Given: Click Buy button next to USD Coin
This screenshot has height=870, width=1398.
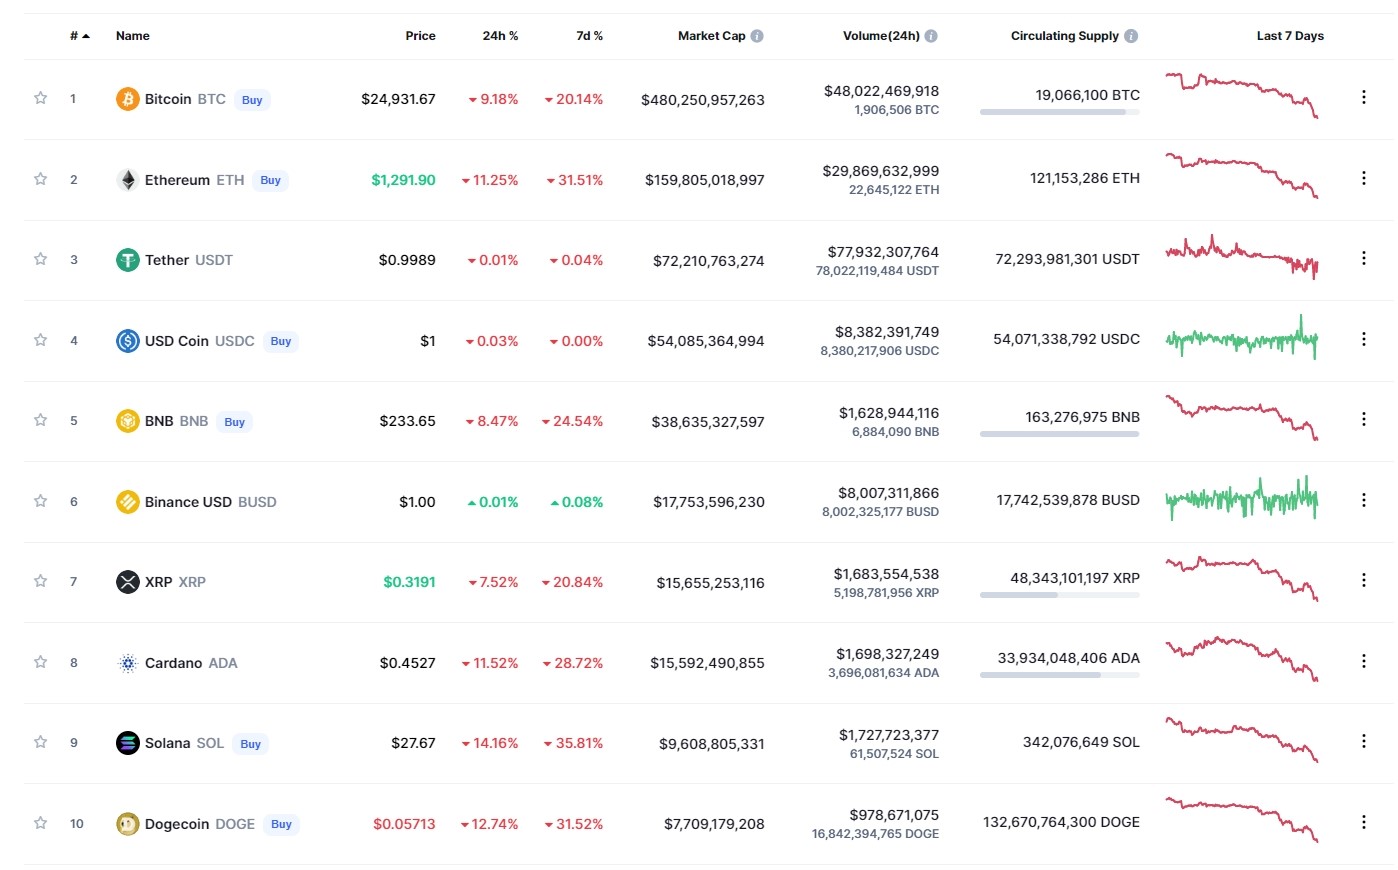Looking at the screenshot, I should [281, 342].
